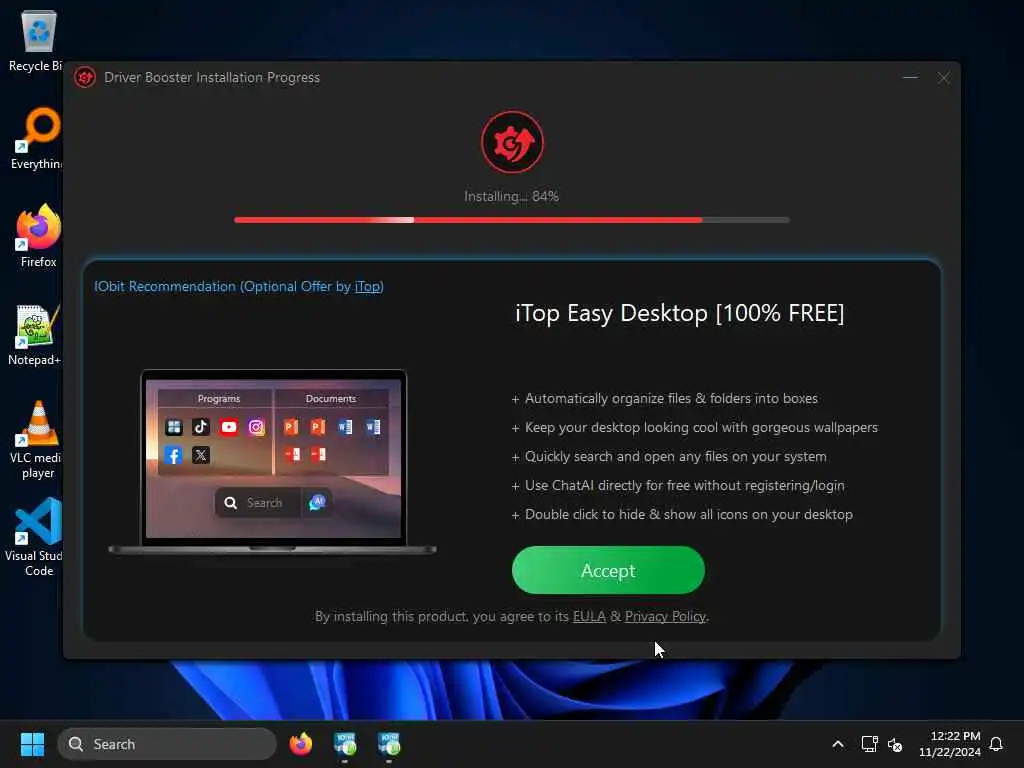Image resolution: width=1024 pixels, height=768 pixels.
Task: Click the green Accept button
Action: coord(608,570)
